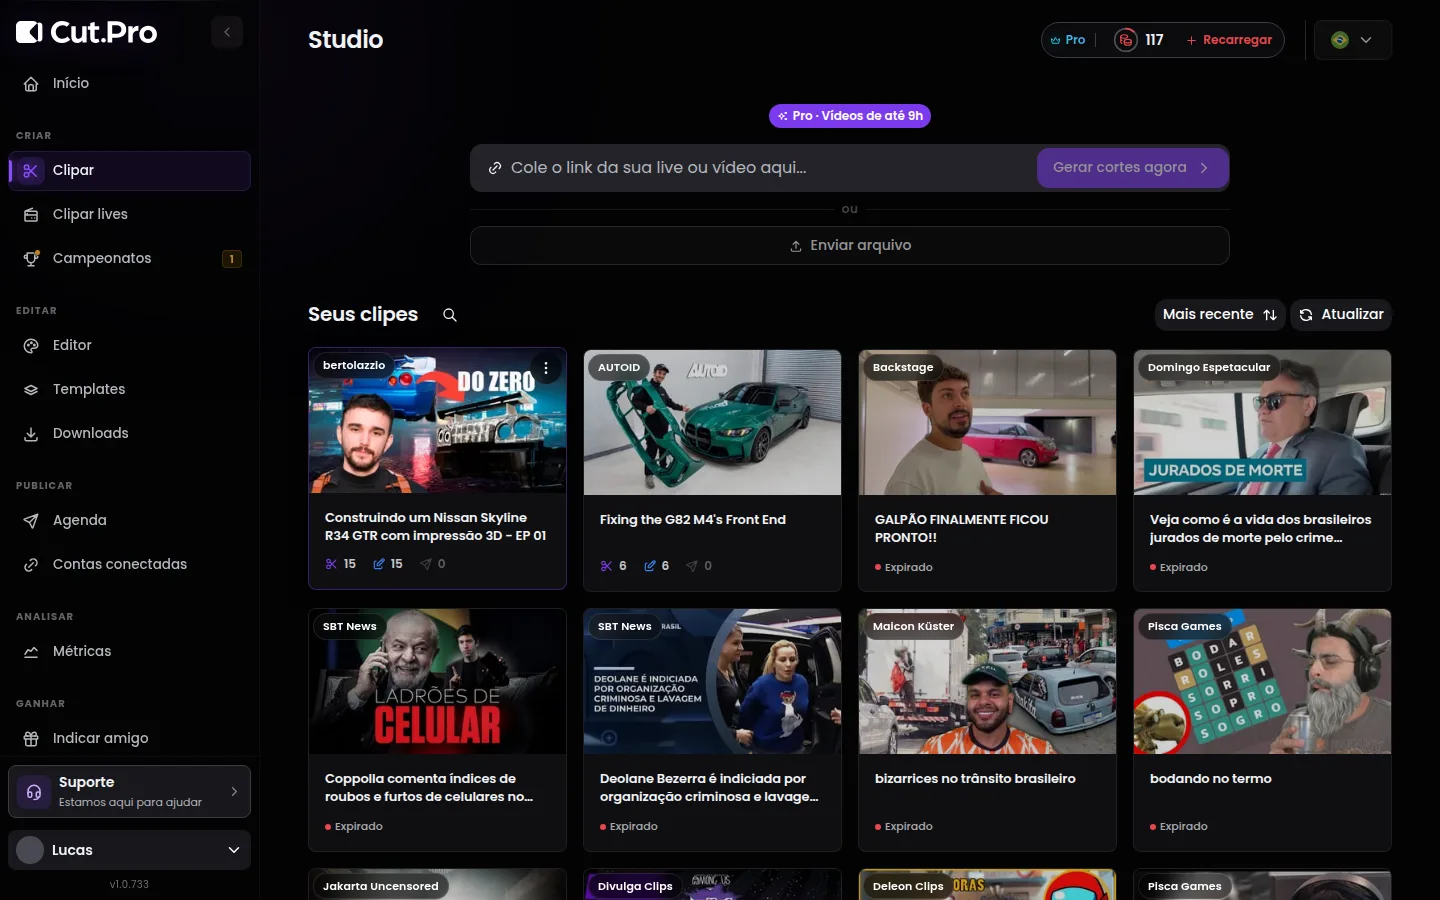Open the language flag dropdown
The height and width of the screenshot is (900, 1440).
[1352, 40]
